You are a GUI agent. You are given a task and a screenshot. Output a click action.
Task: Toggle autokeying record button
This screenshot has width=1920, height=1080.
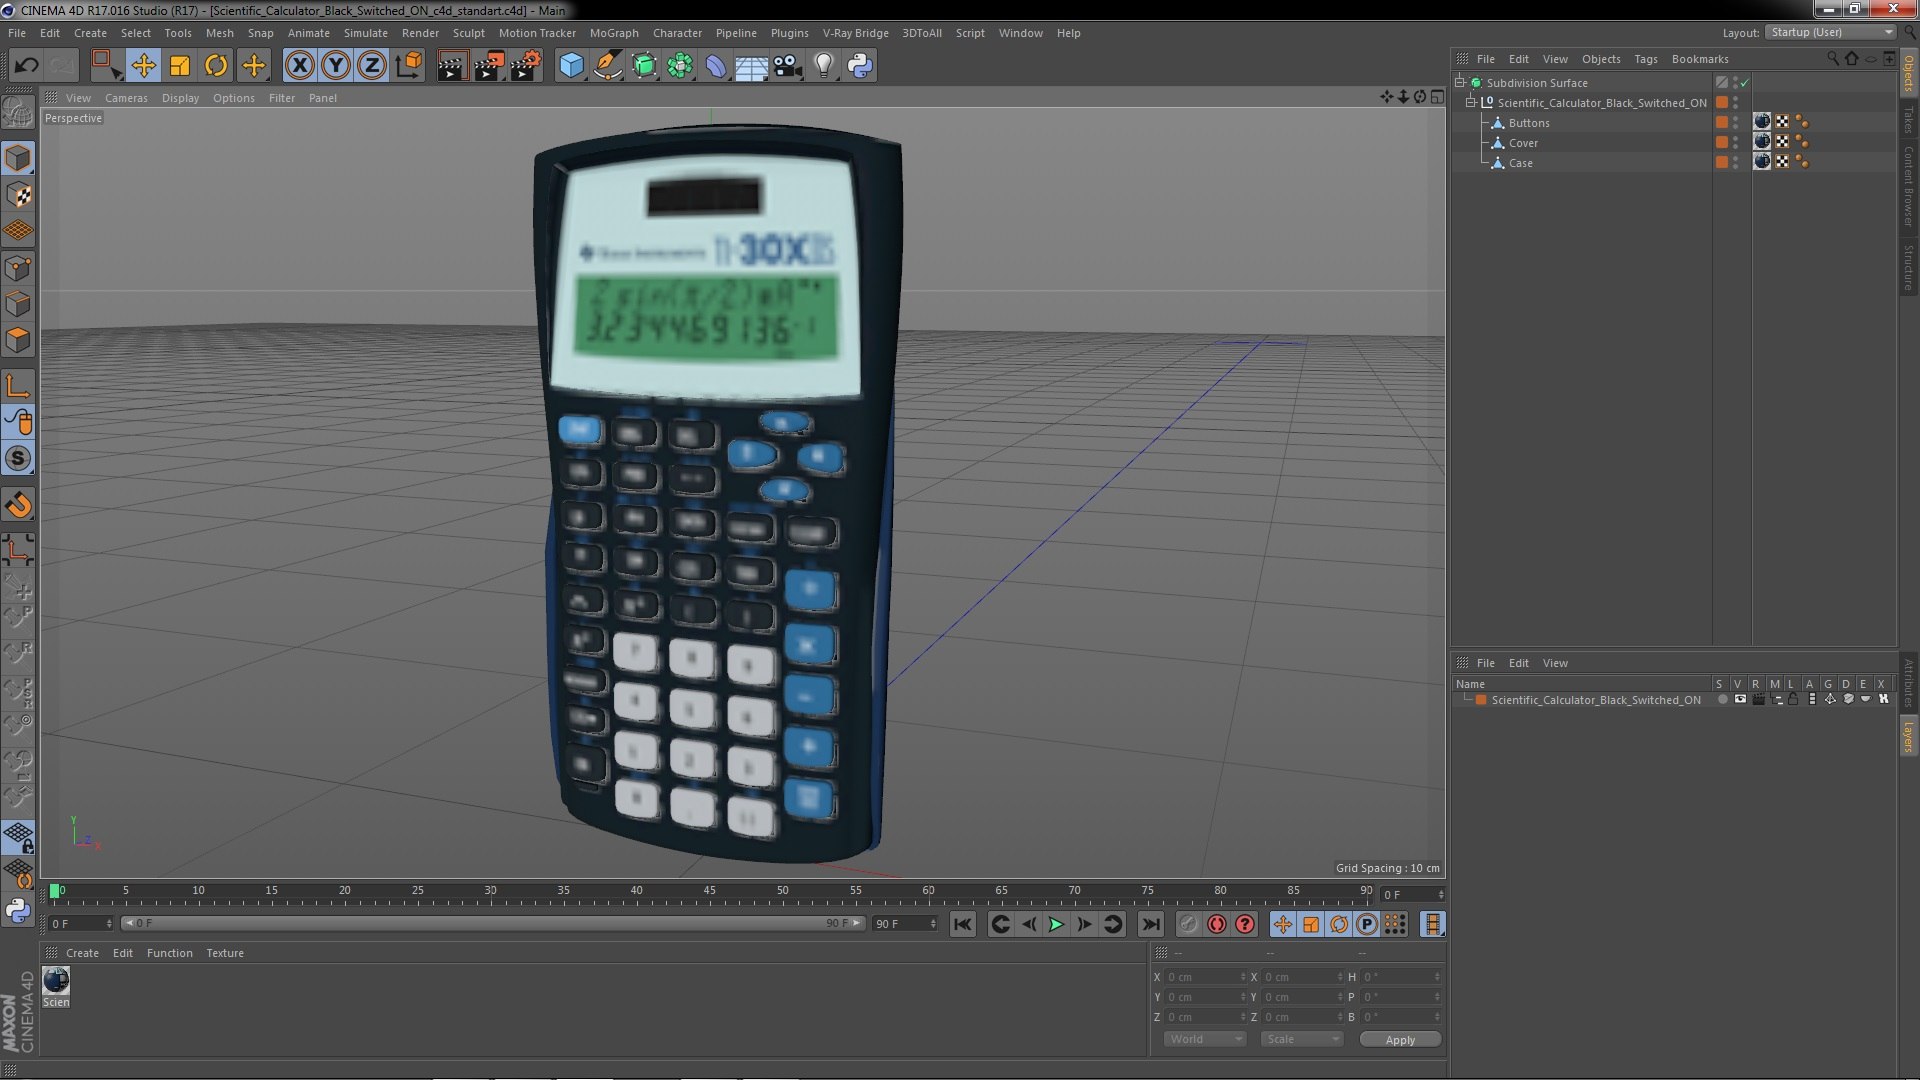1216,925
